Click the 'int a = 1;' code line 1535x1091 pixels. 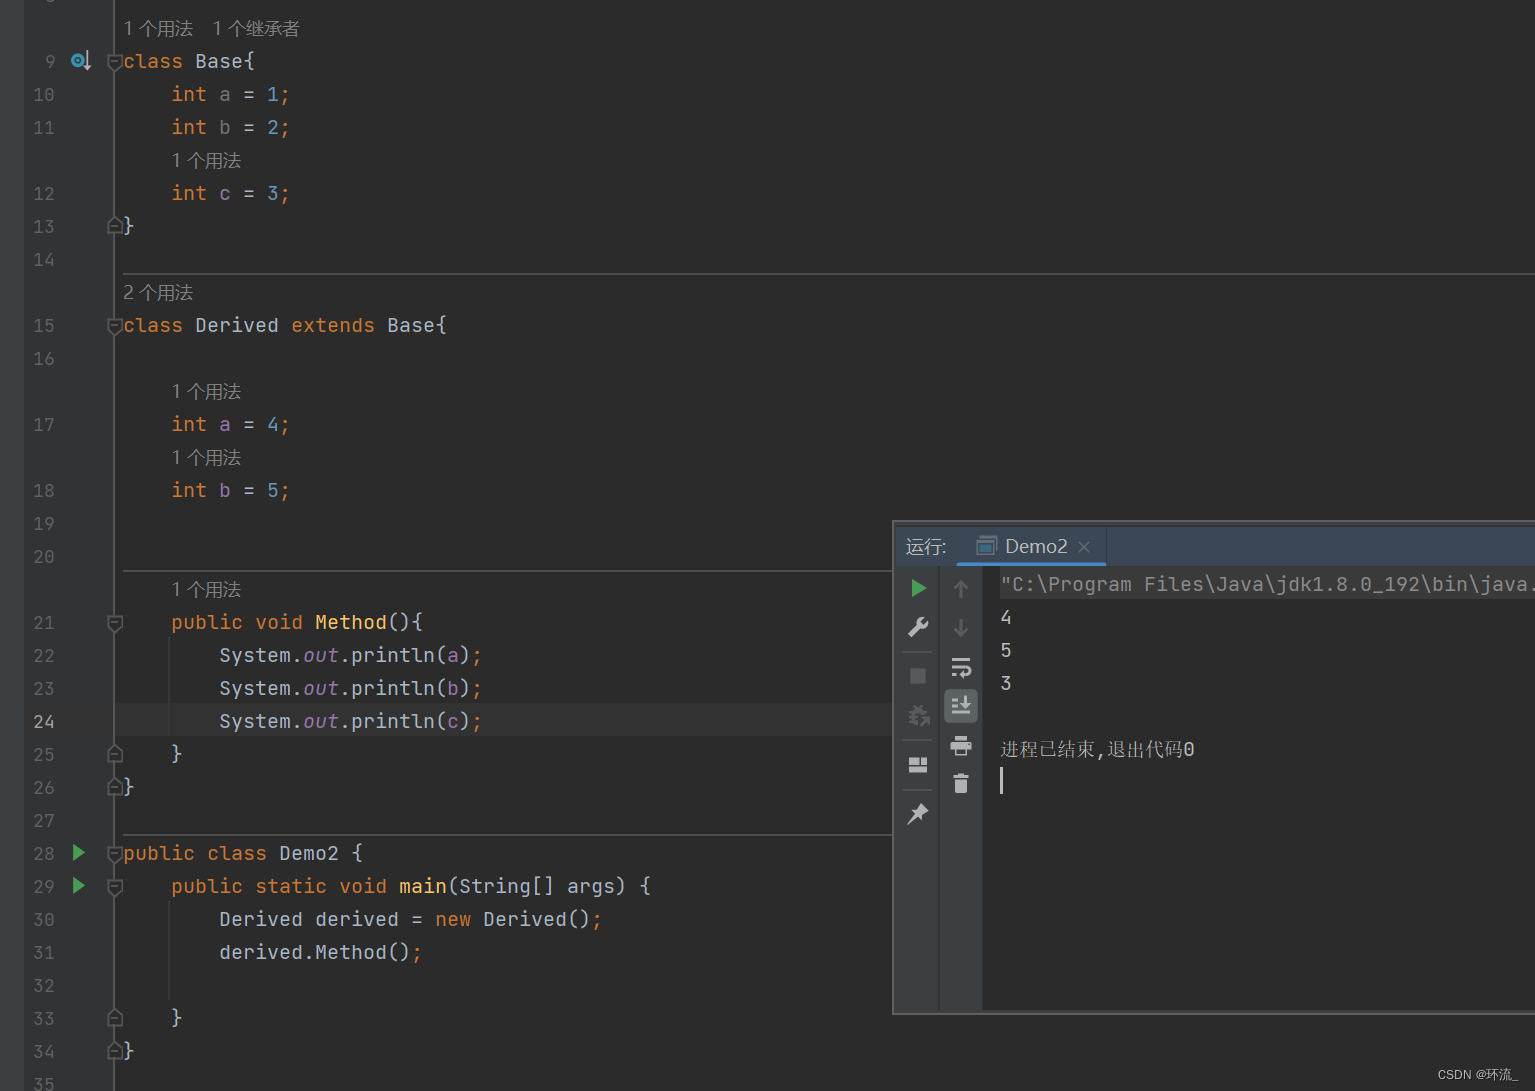tap(230, 94)
